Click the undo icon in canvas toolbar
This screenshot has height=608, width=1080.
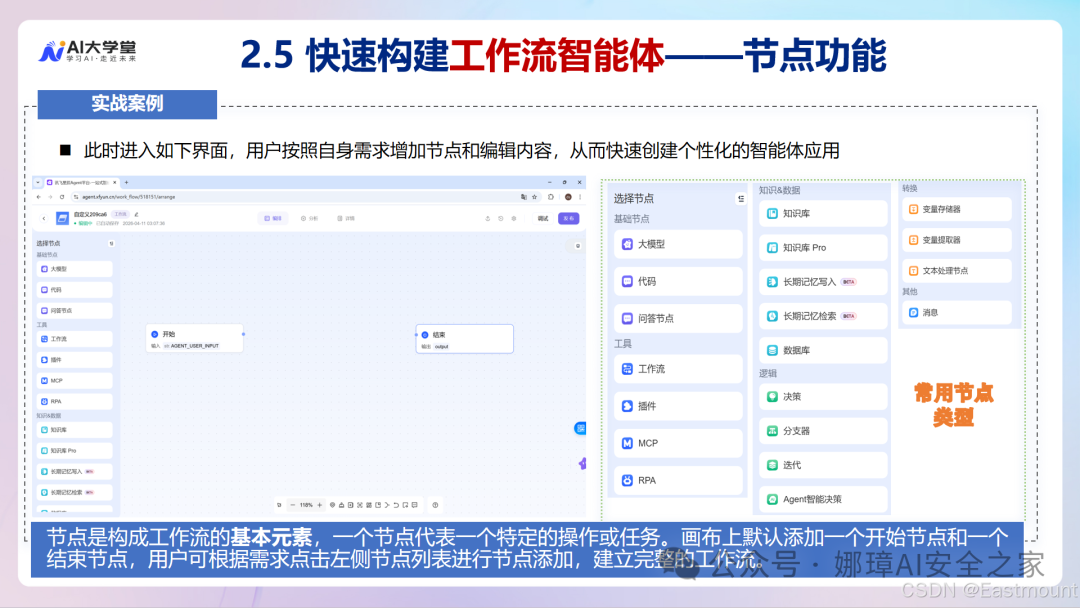coord(396,505)
